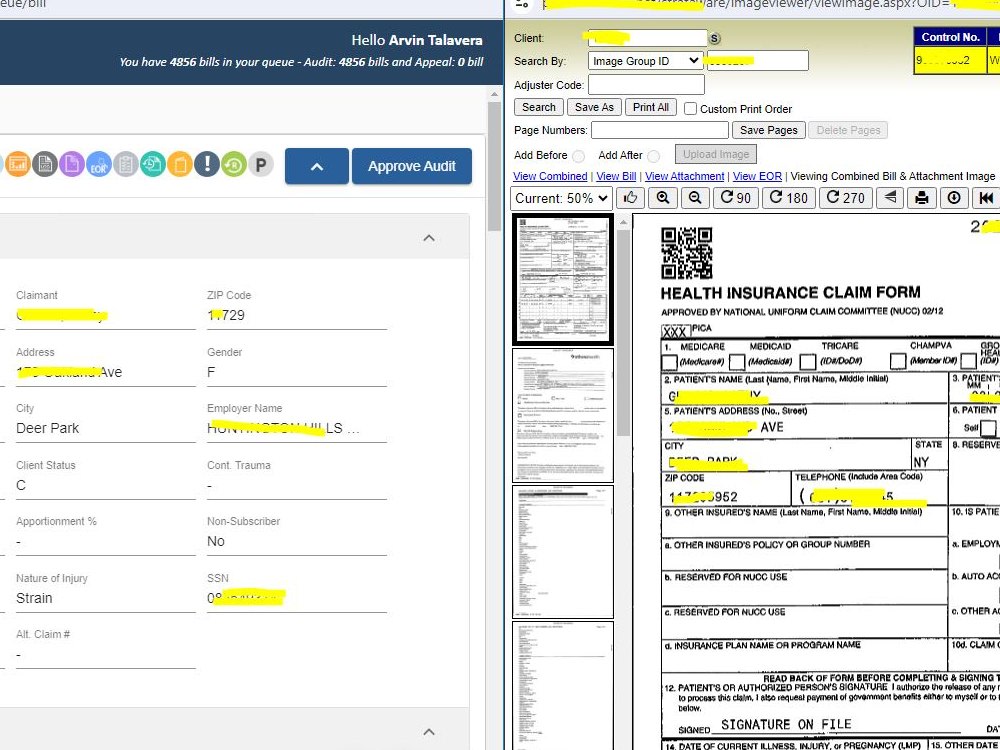Rotate the image 180 degrees

click(788, 198)
